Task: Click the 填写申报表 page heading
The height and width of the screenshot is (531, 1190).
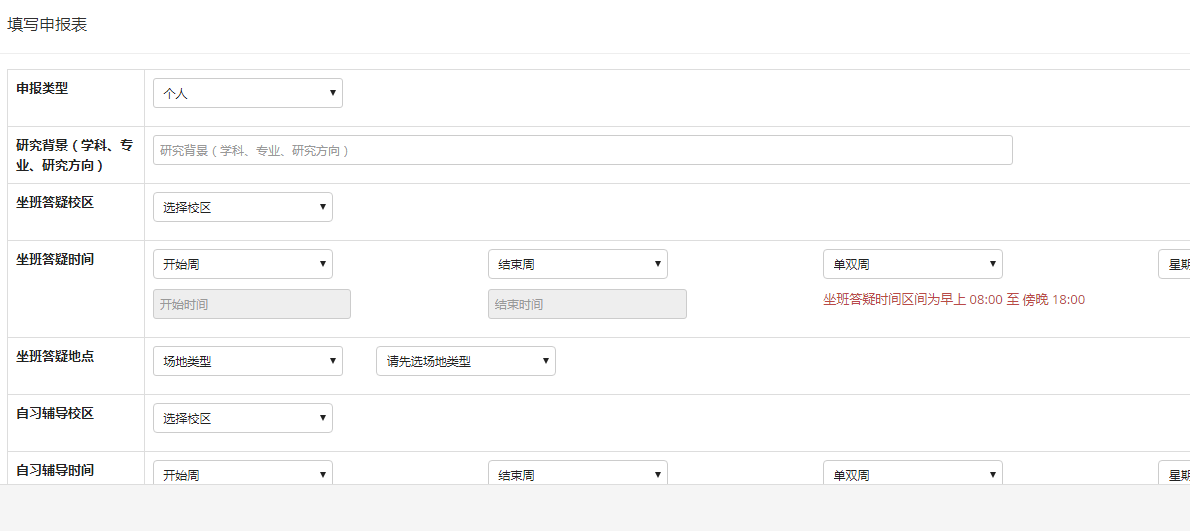Action: tap(47, 25)
